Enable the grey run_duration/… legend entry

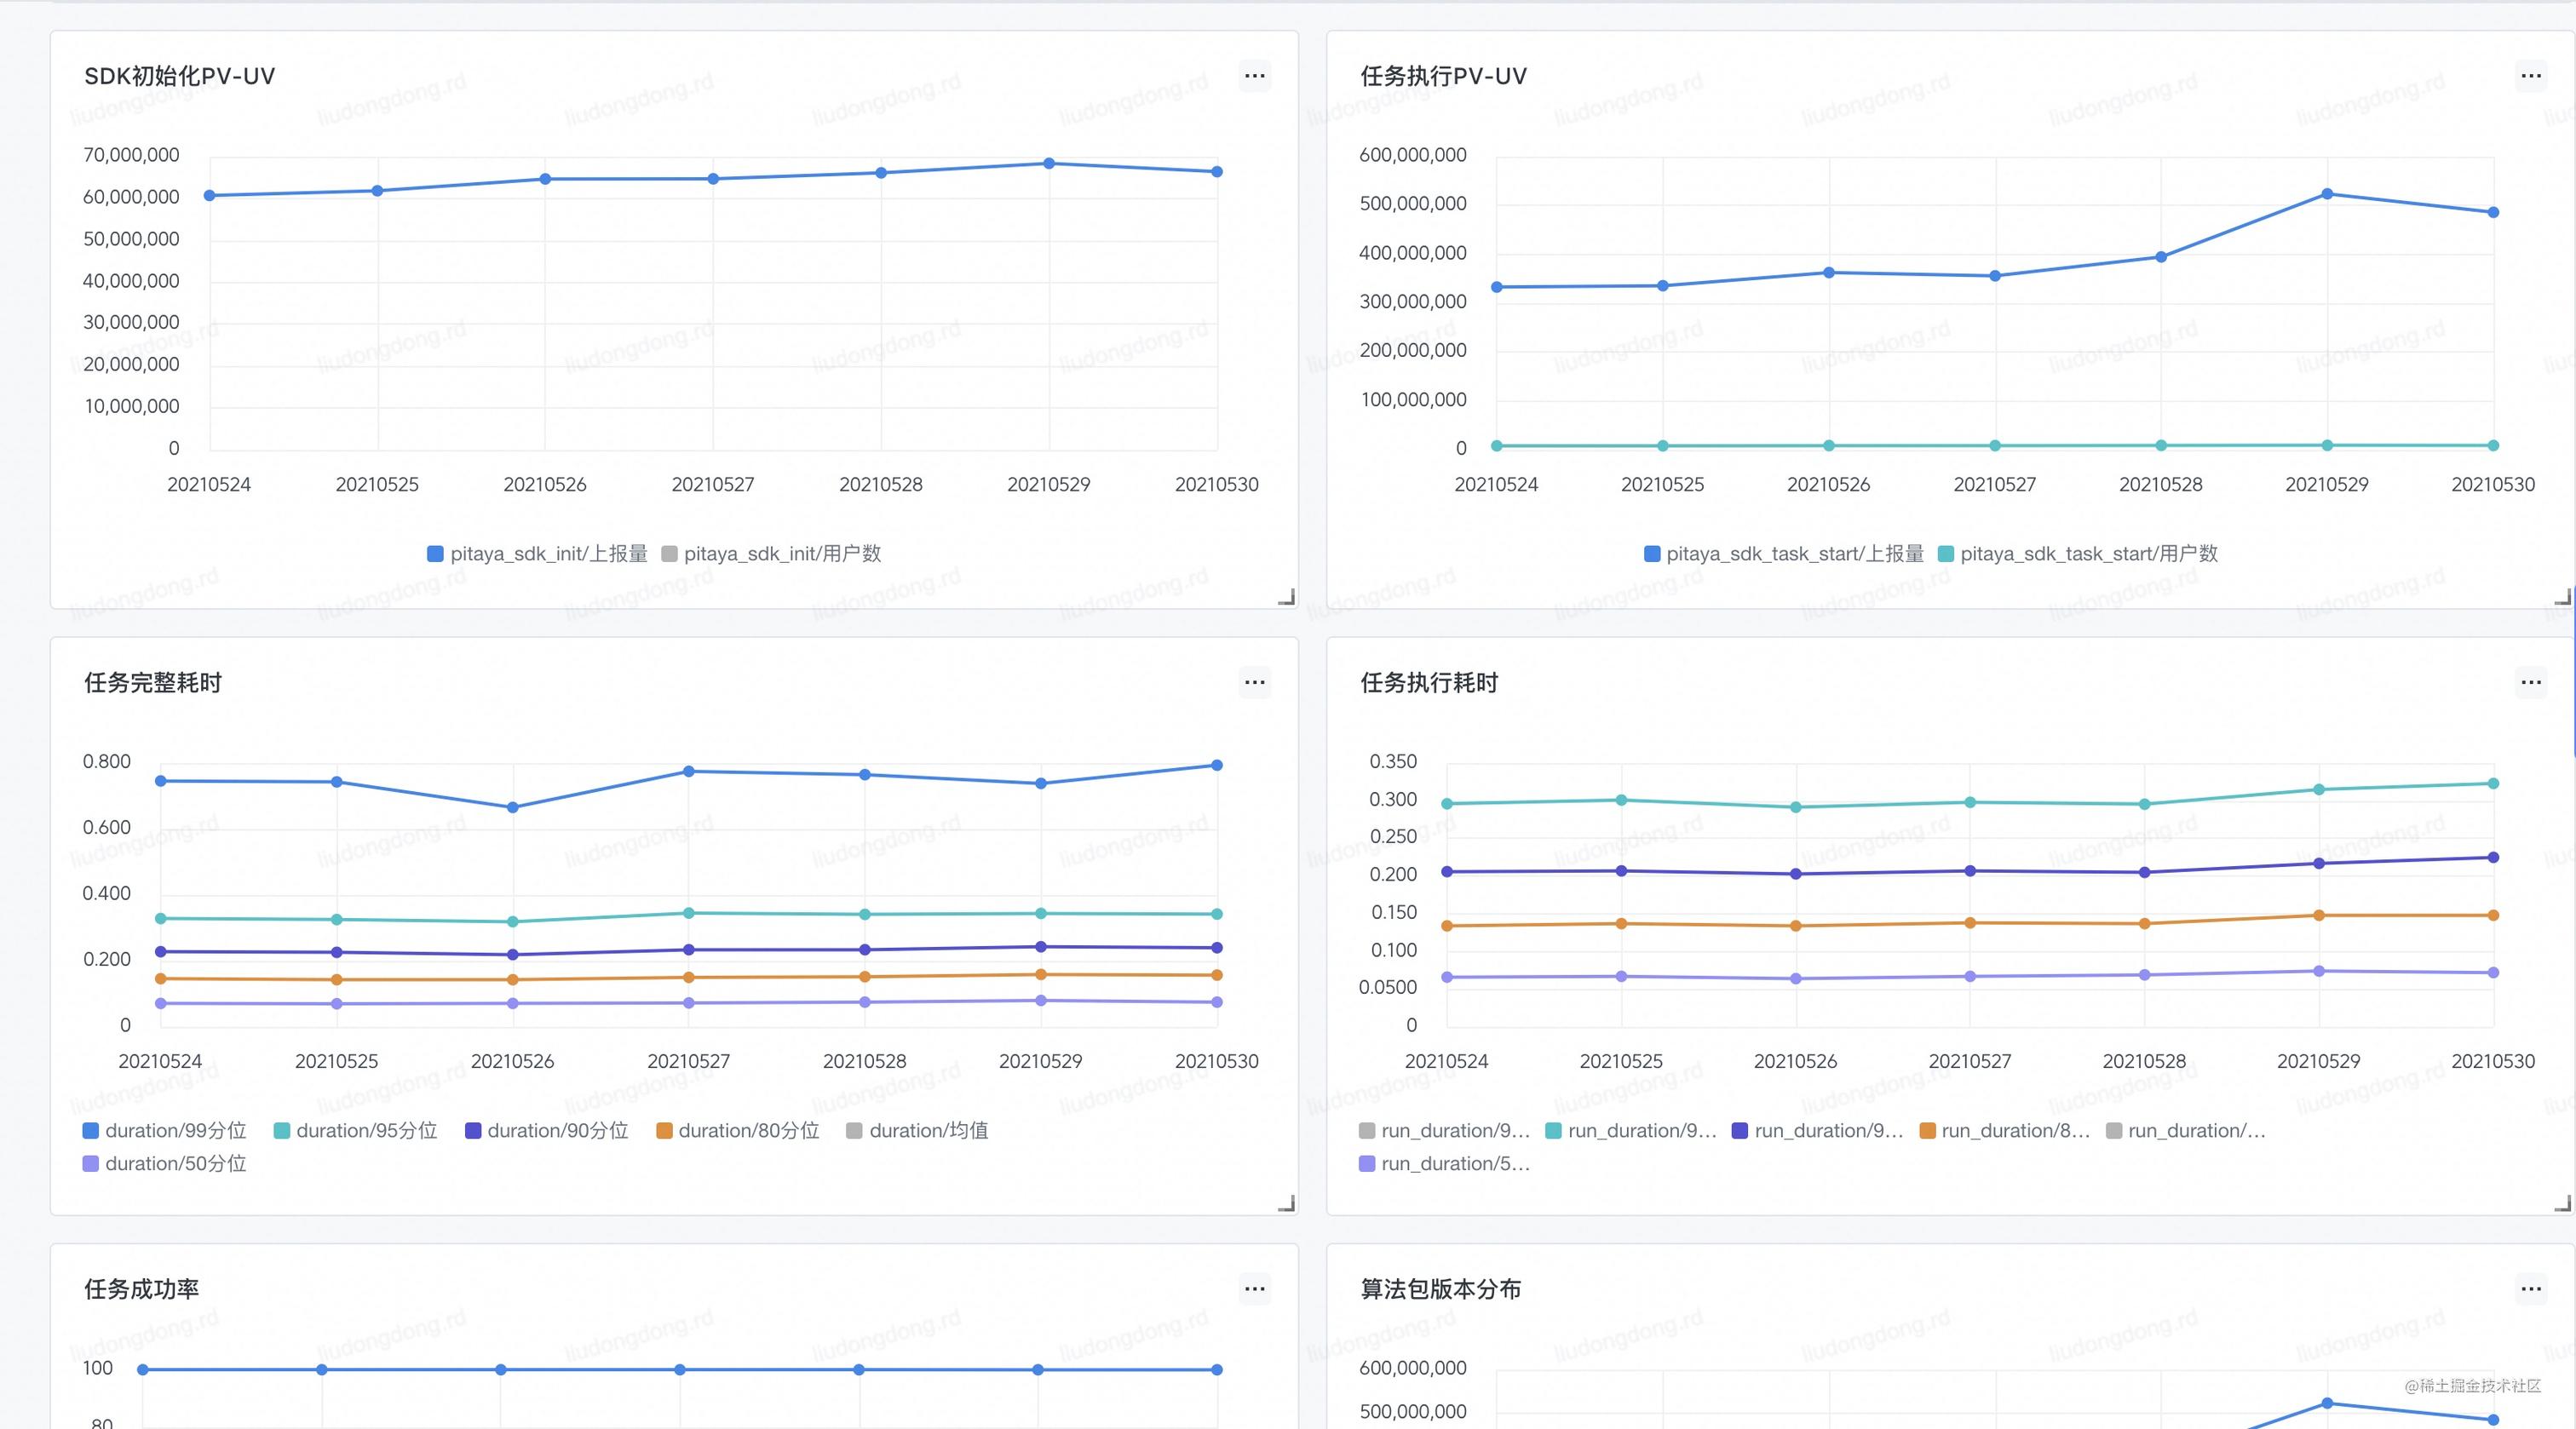pos(2186,1131)
